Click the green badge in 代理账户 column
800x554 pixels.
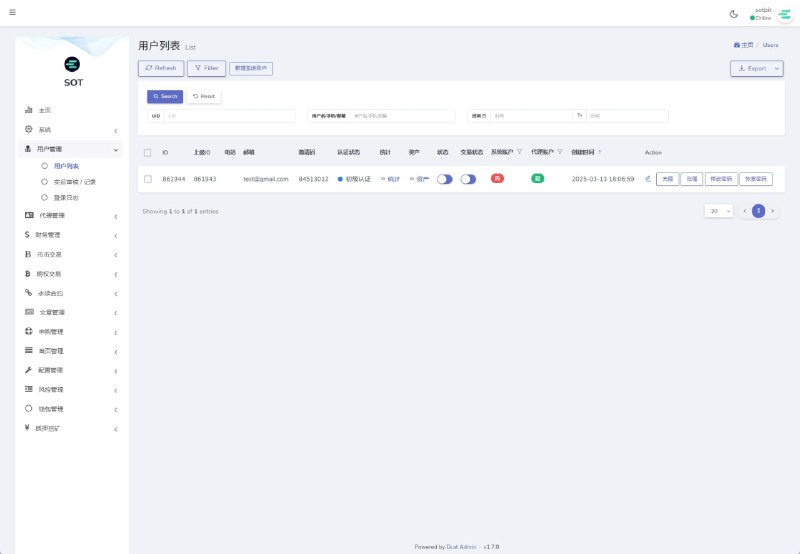pyautogui.click(x=537, y=178)
